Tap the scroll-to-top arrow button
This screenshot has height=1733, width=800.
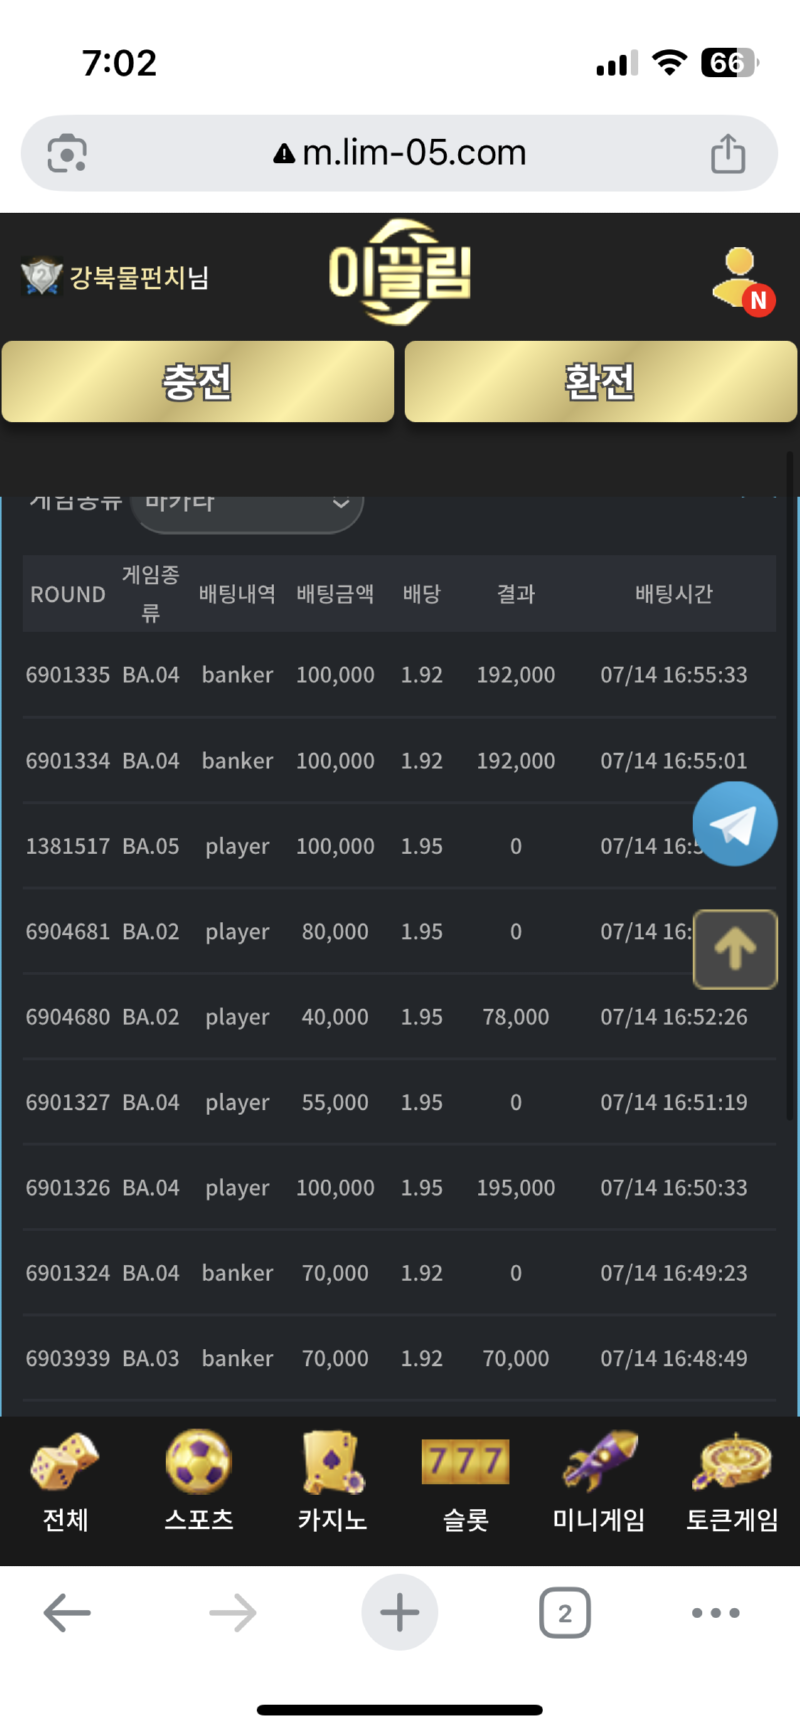coord(735,949)
